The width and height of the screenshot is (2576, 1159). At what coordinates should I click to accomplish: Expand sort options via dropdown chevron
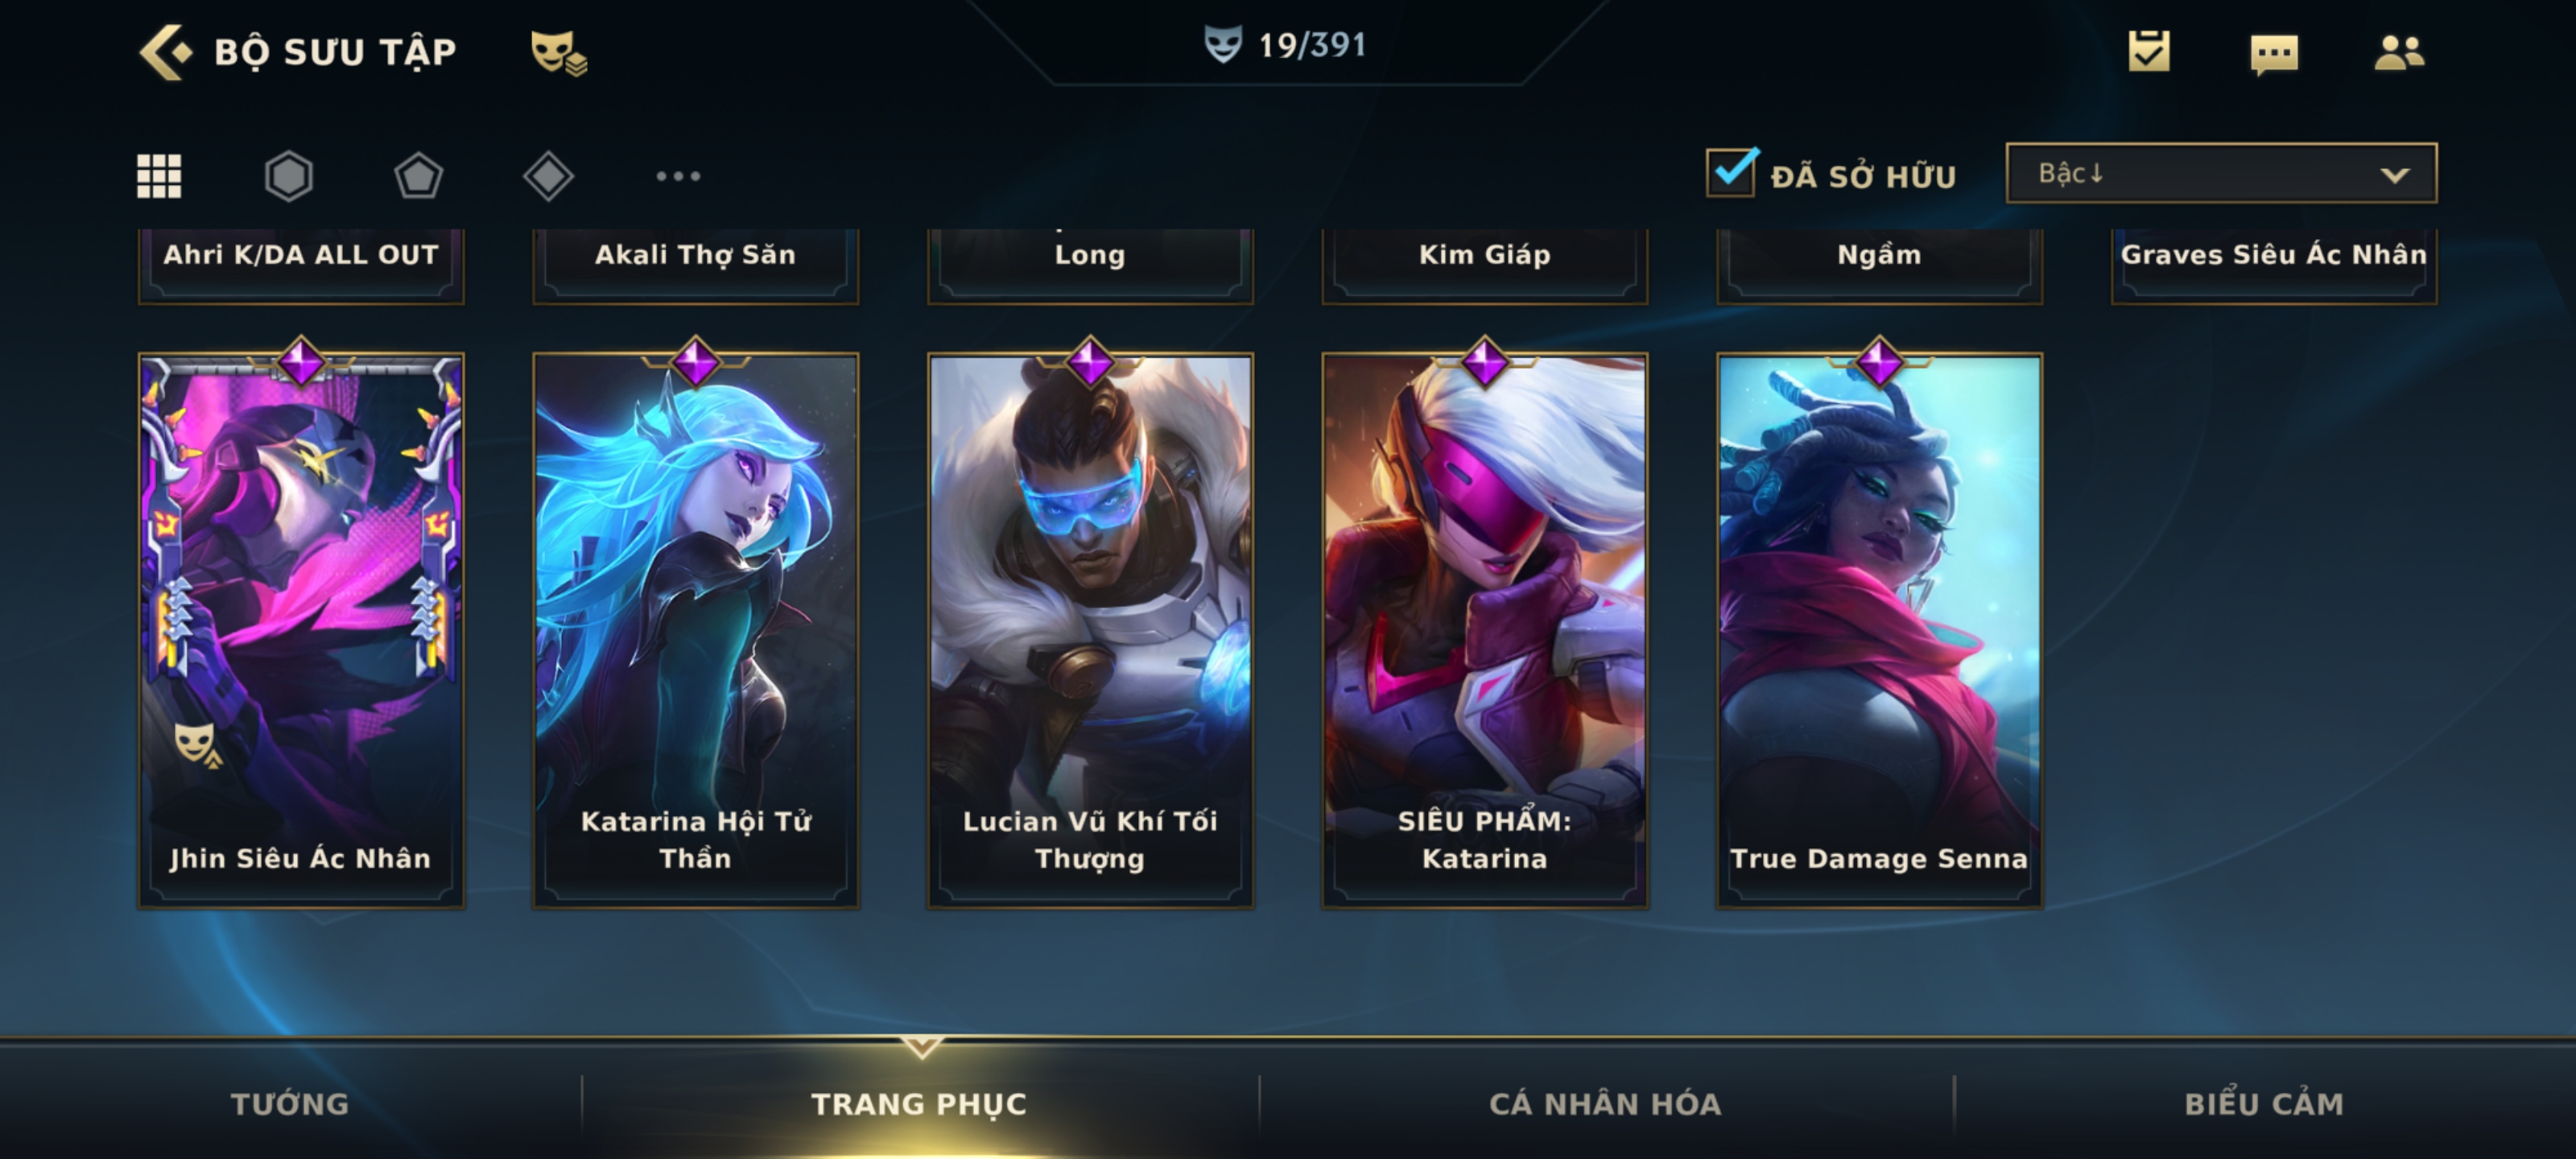[2395, 175]
